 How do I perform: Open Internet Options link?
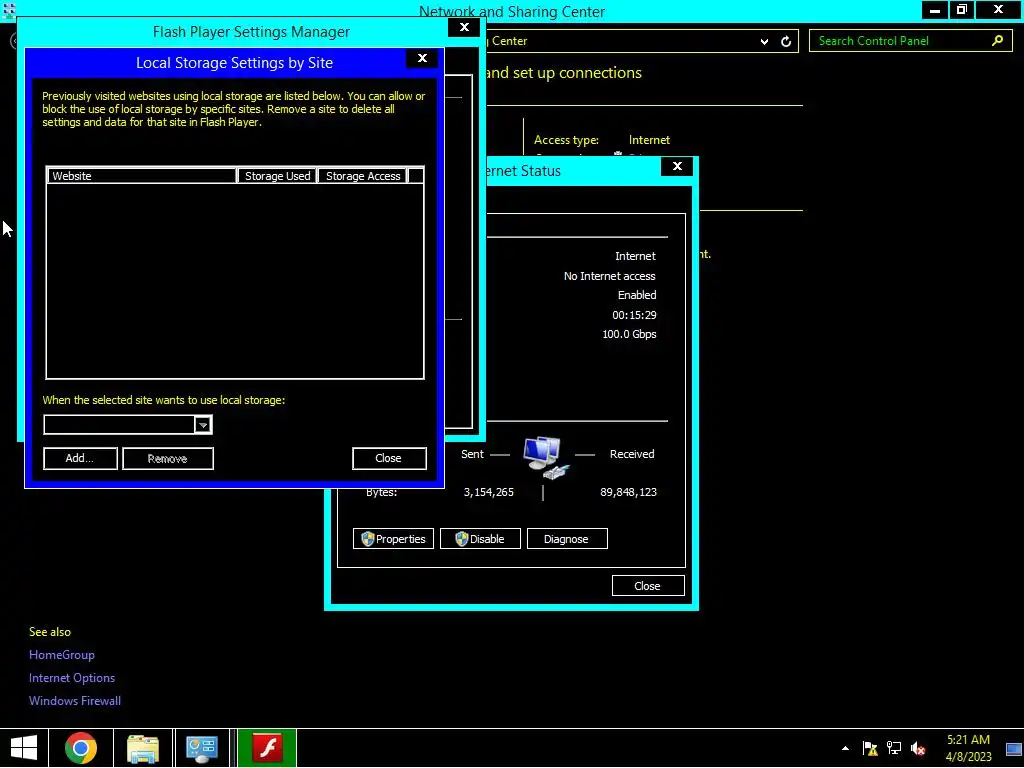click(72, 678)
